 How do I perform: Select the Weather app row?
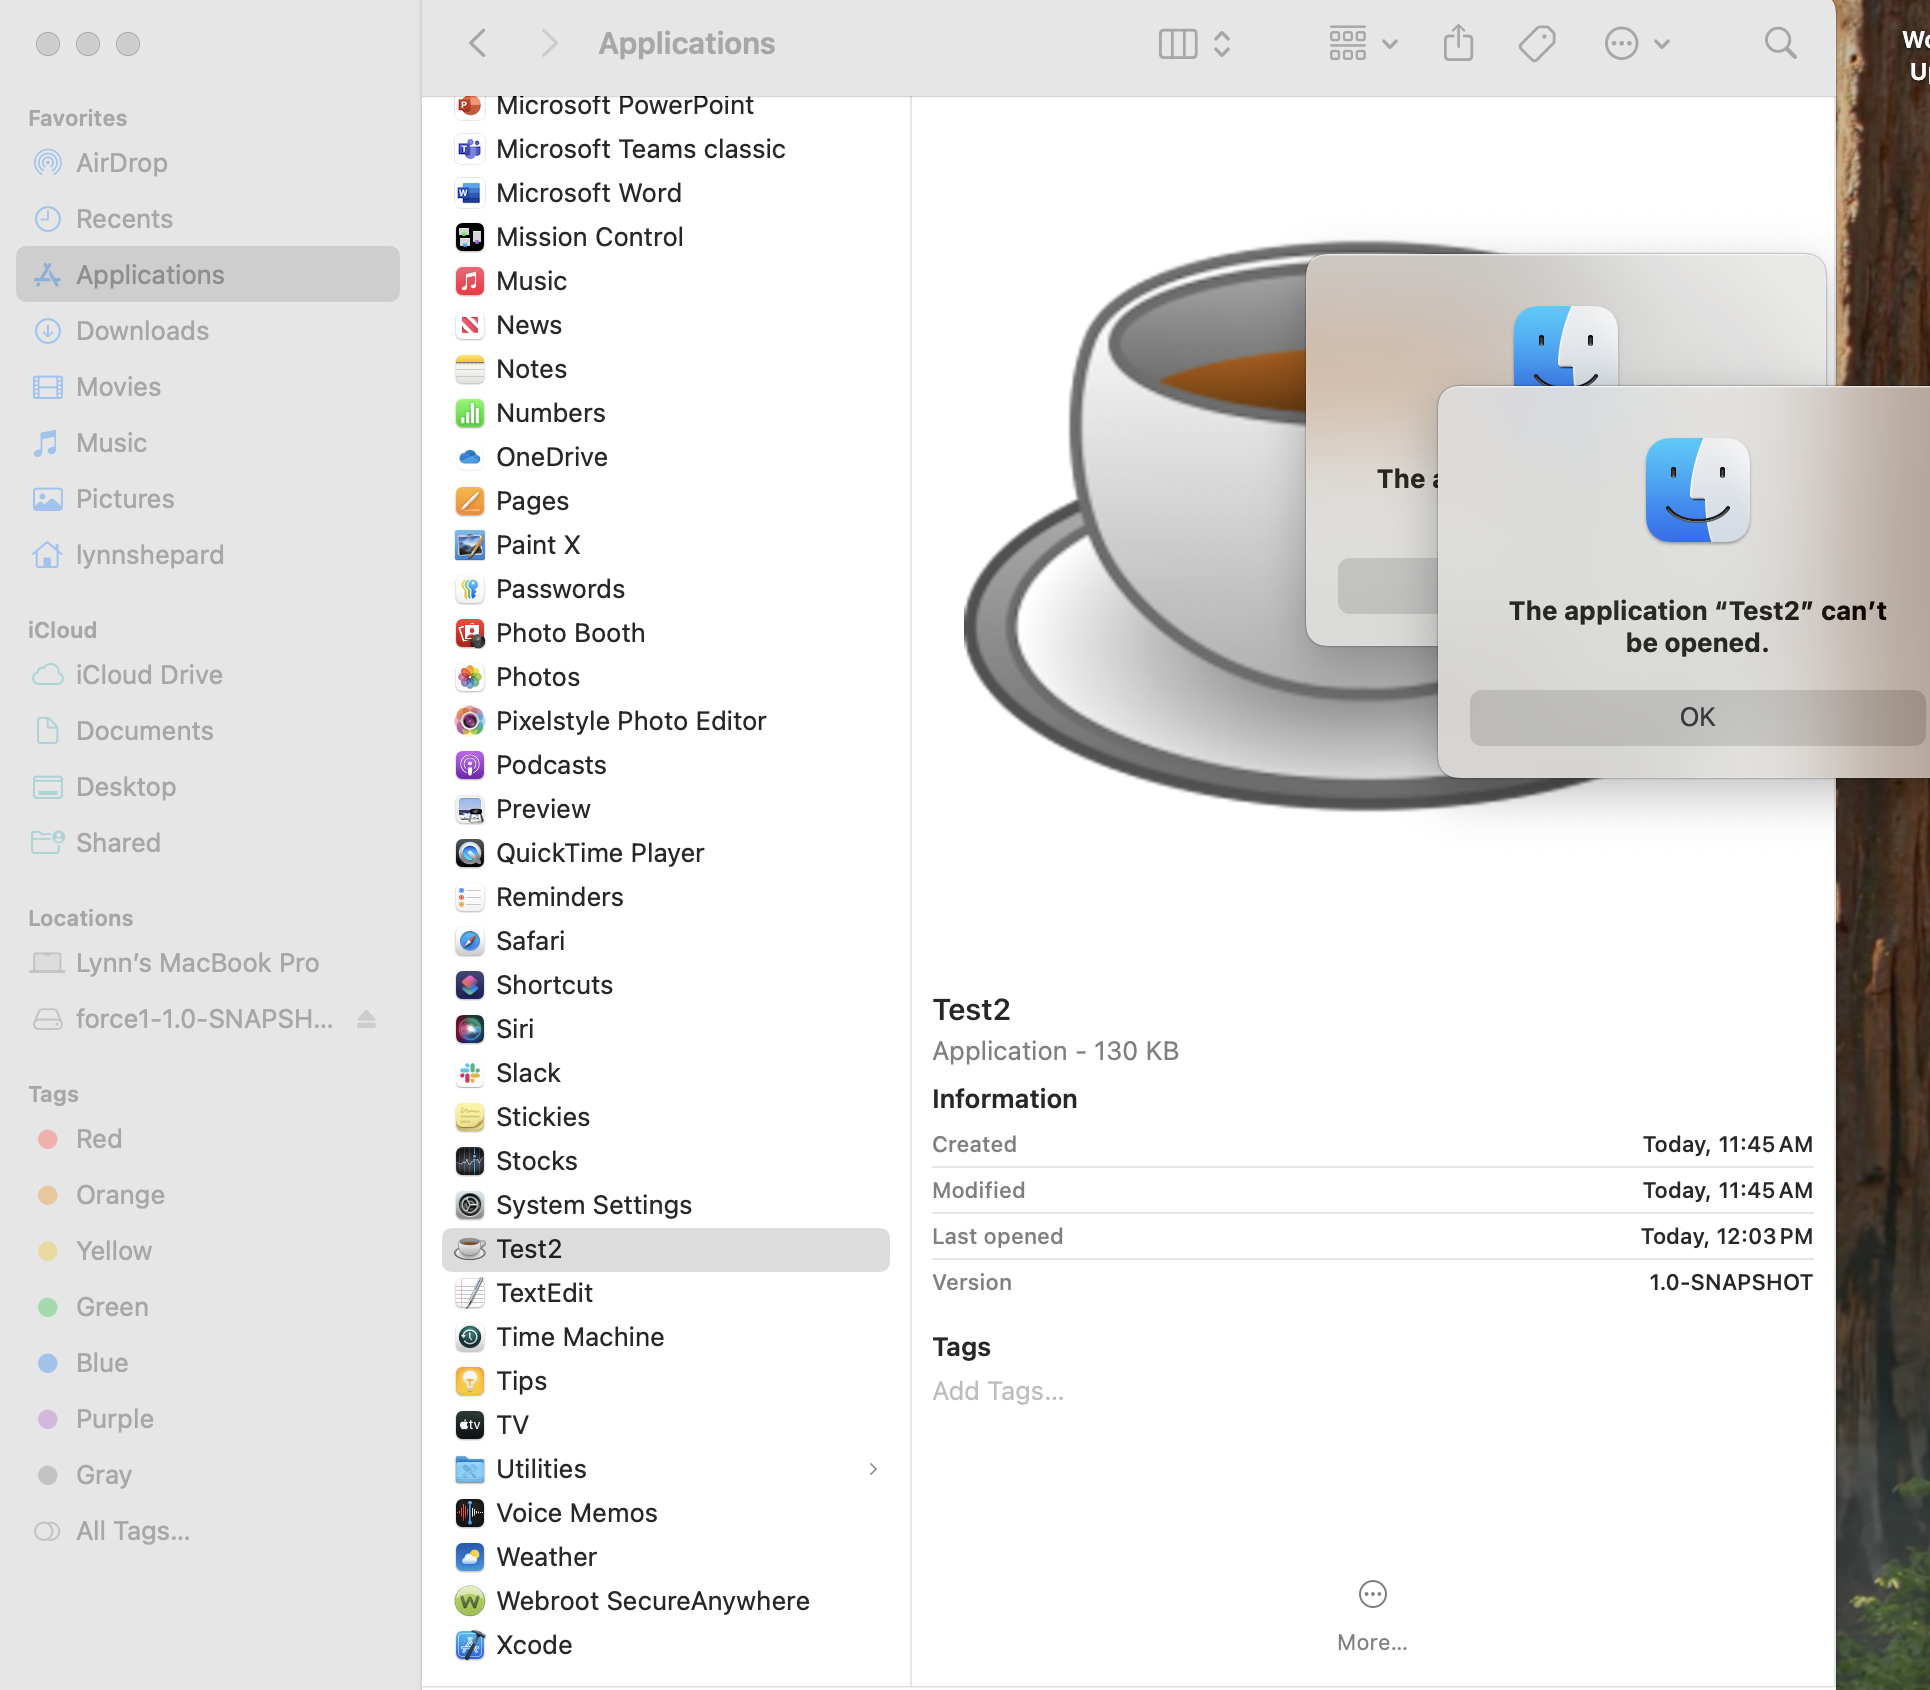click(x=665, y=1556)
